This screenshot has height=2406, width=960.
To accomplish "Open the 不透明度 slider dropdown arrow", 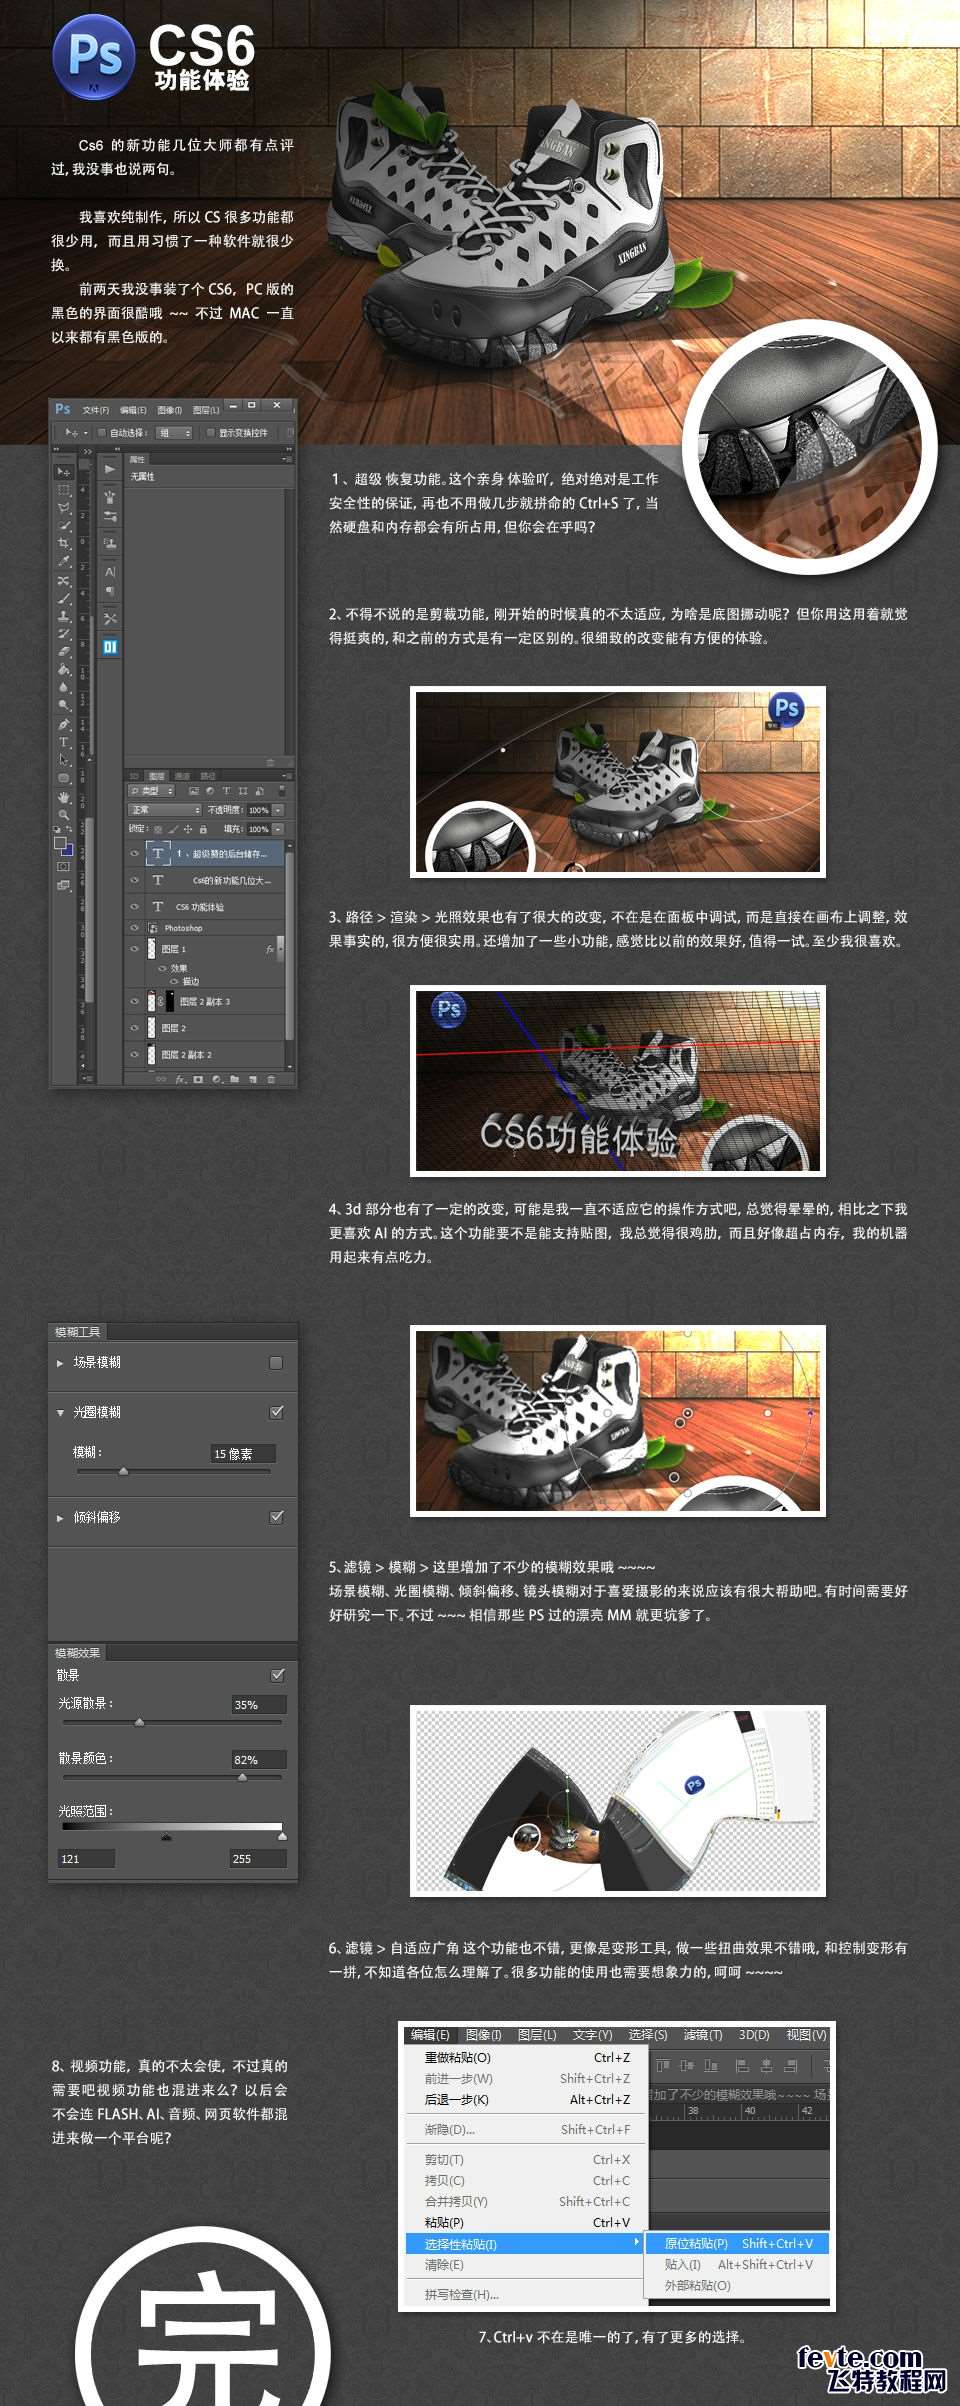I will [x=278, y=810].
